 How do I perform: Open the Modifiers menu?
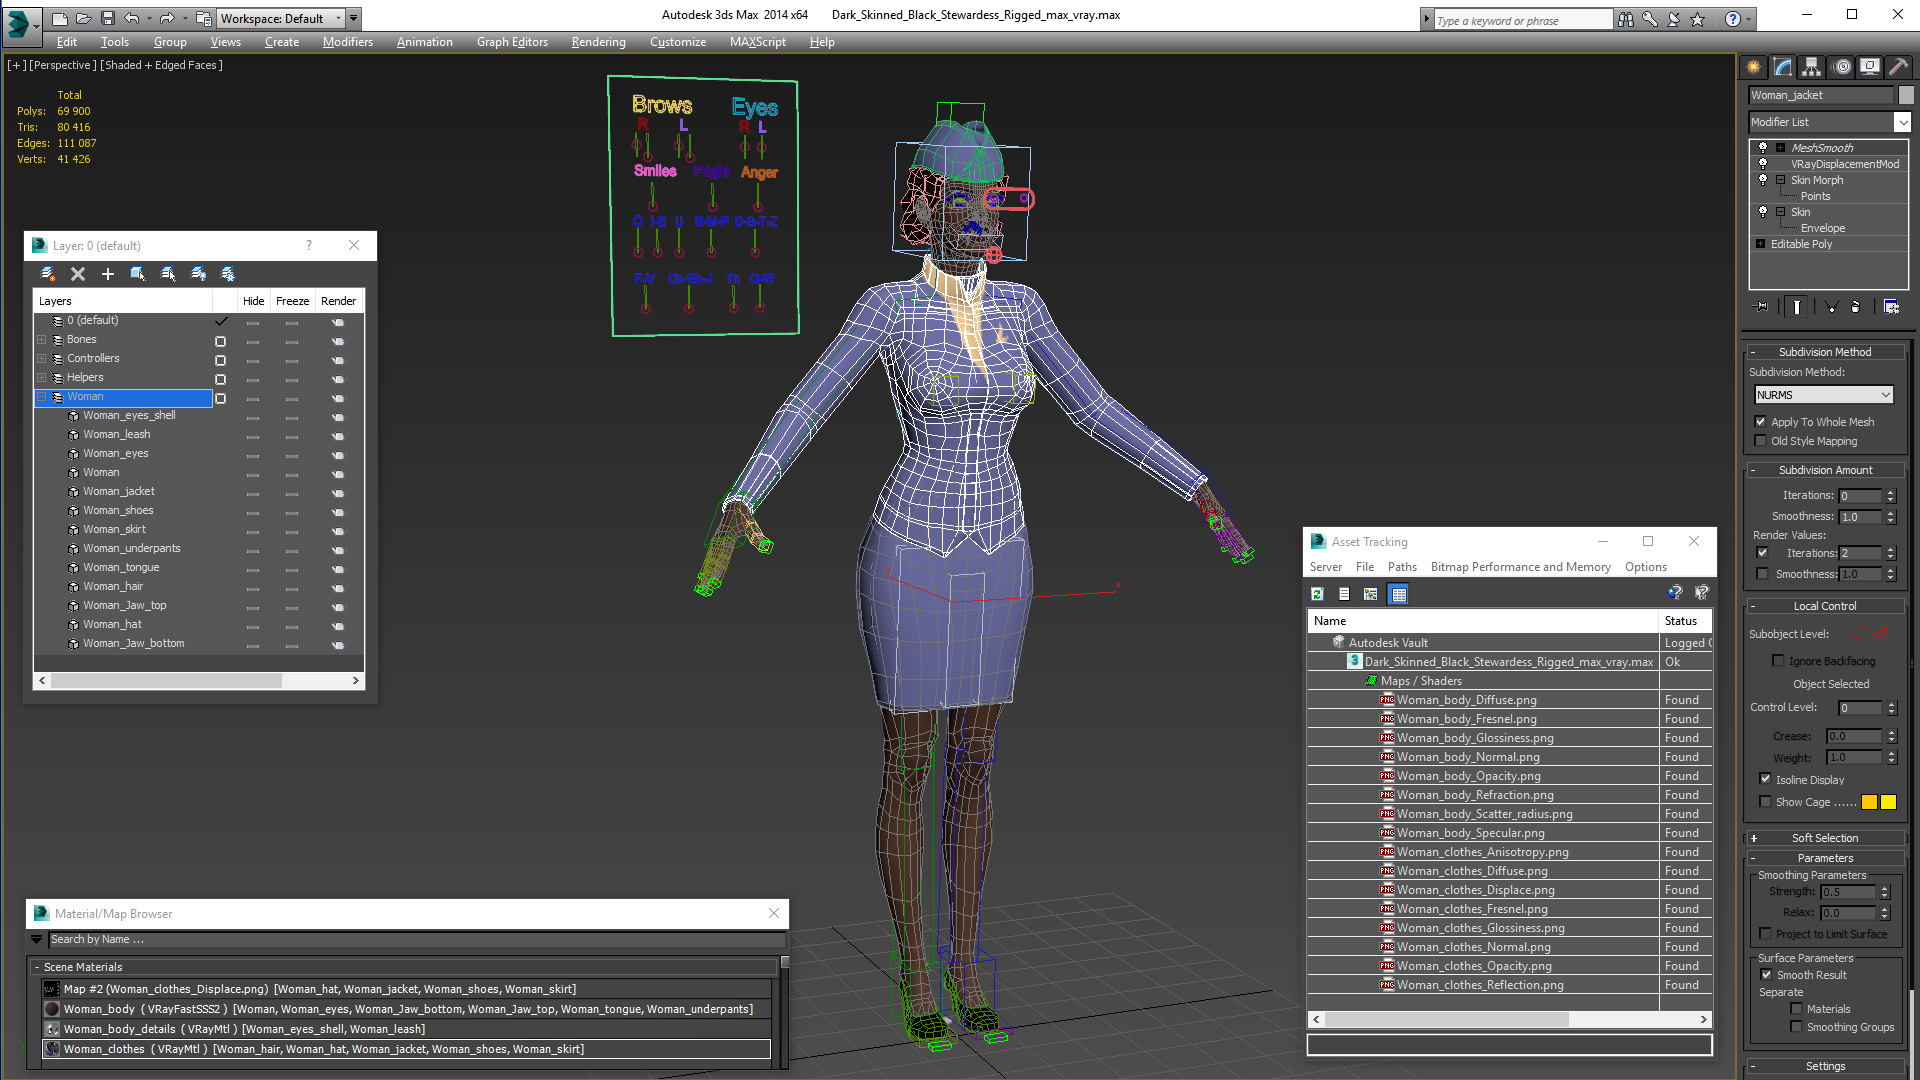pos(347,42)
